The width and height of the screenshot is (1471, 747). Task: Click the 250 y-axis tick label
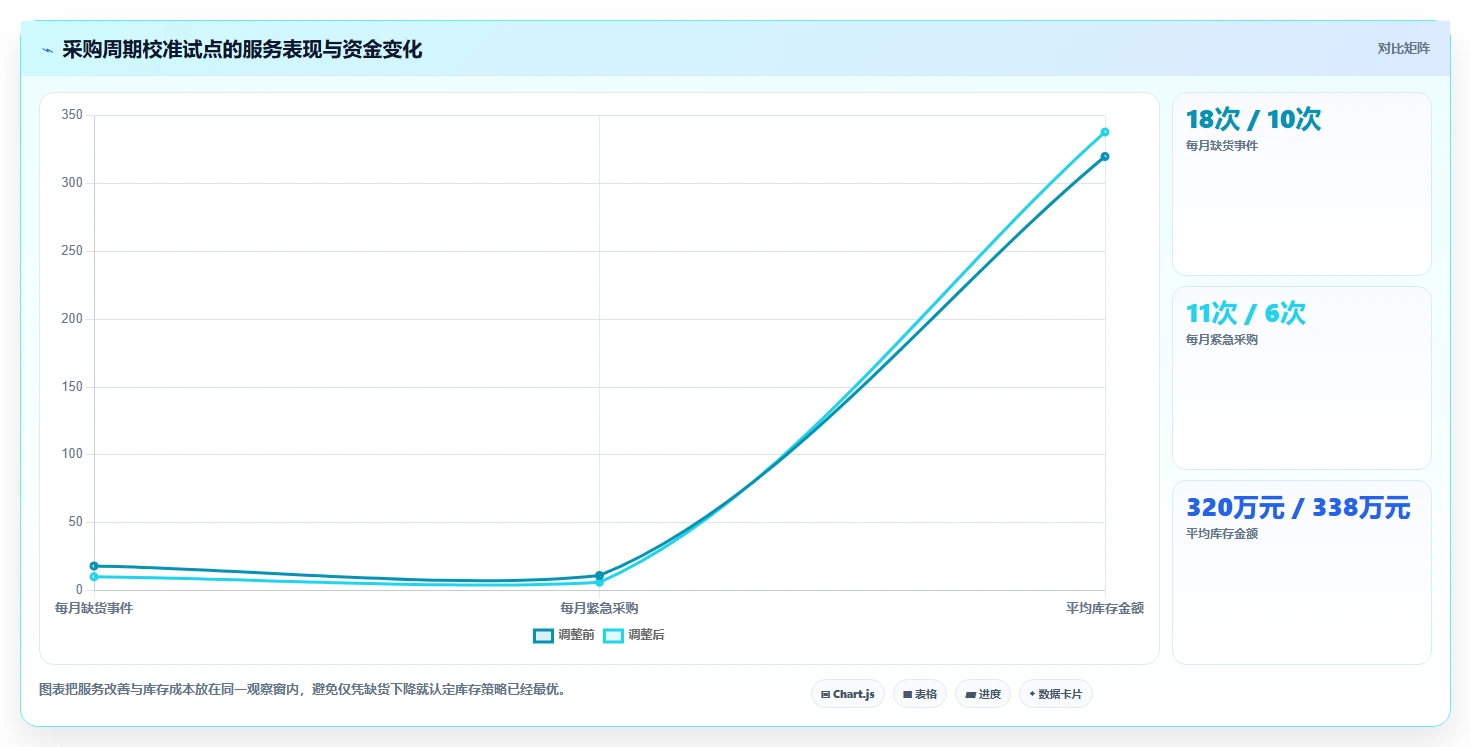(x=72, y=251)
